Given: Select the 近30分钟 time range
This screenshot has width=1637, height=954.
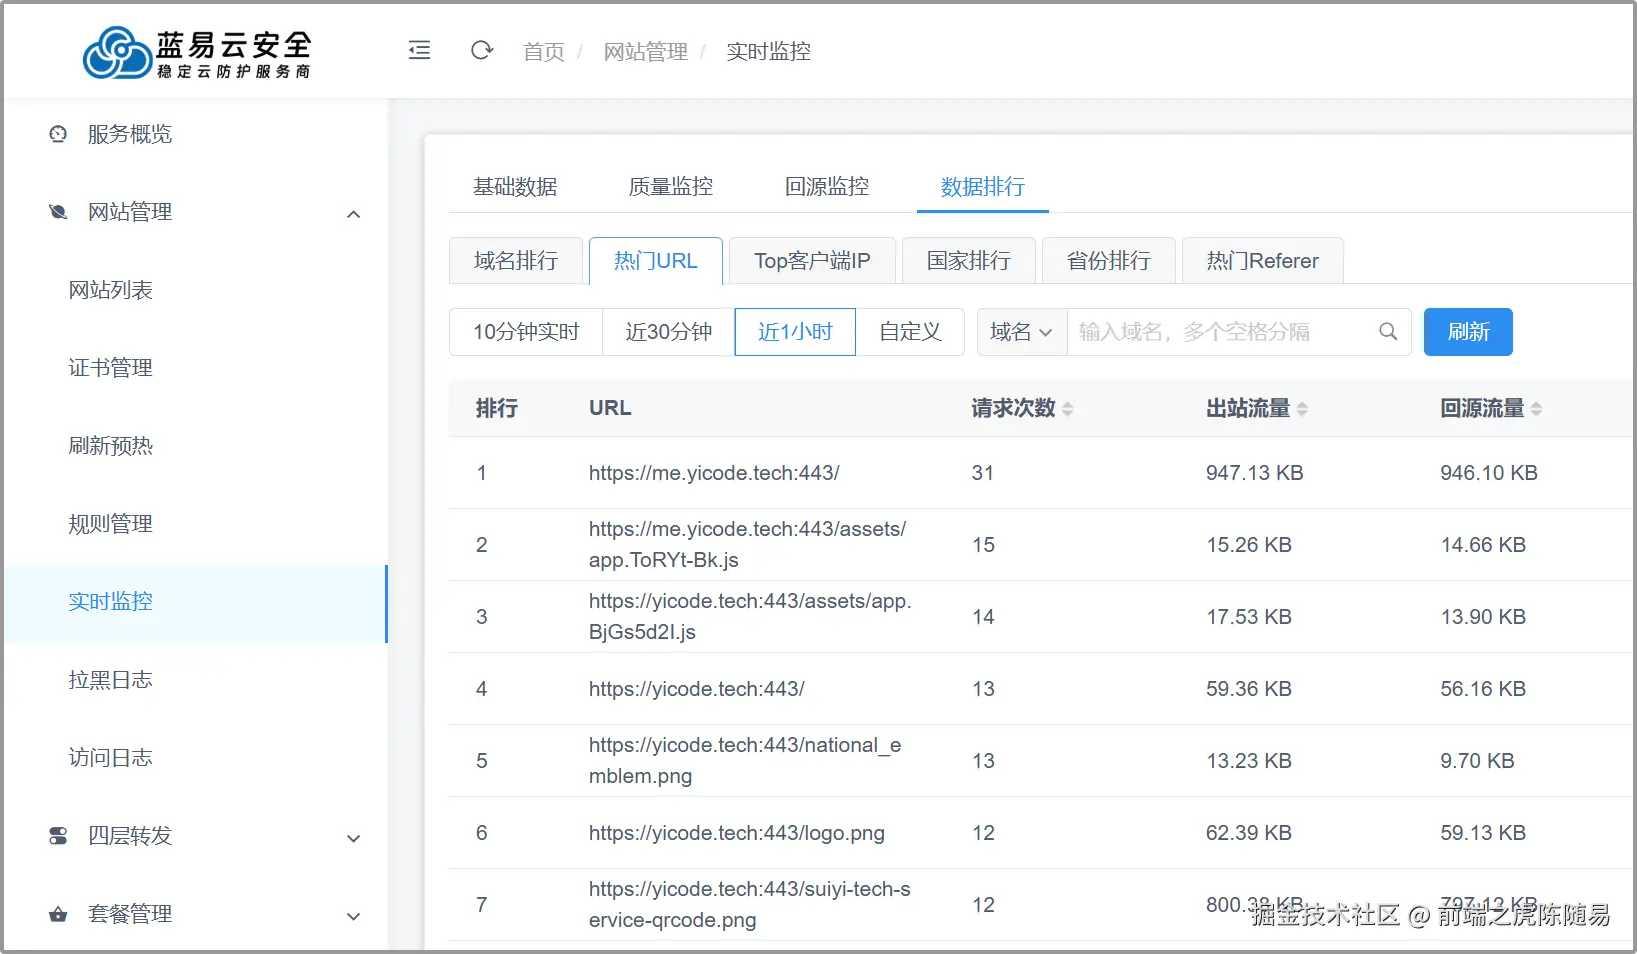Looking at the screenshot, I should (x=668, y=332).
